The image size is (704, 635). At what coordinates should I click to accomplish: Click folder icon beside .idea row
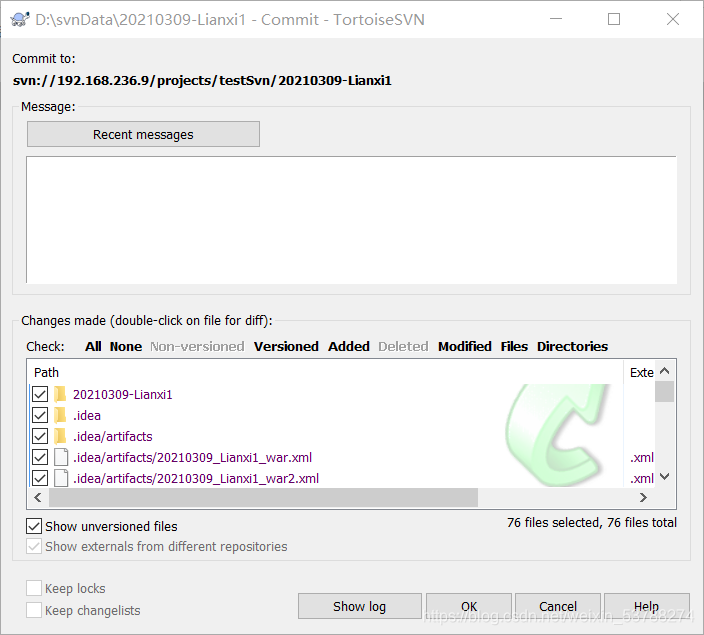[60, 415]
